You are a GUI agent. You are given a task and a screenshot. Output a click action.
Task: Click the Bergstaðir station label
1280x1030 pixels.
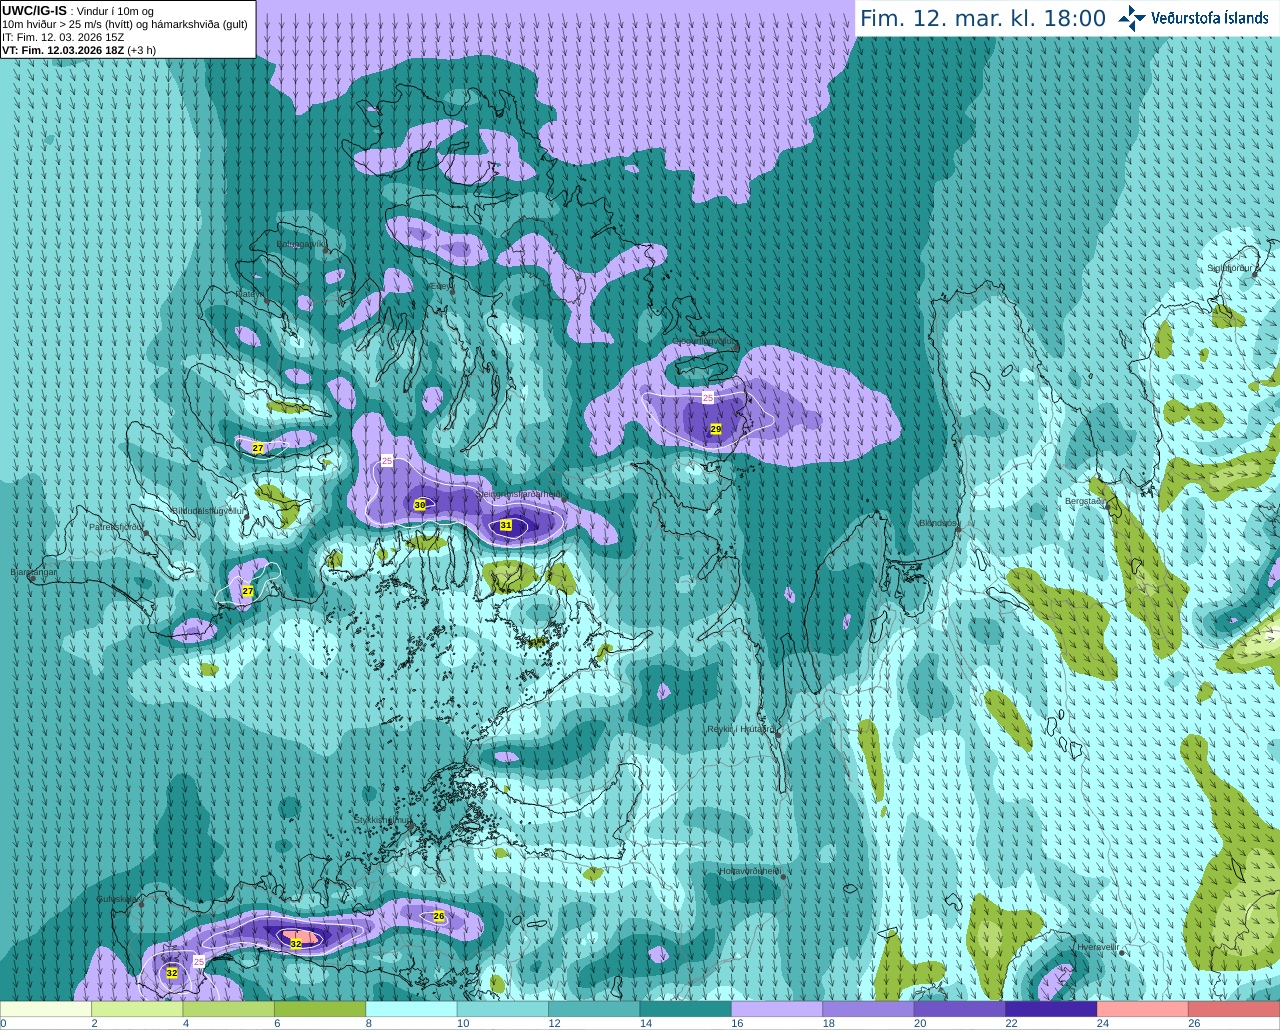coord(1084,501)
